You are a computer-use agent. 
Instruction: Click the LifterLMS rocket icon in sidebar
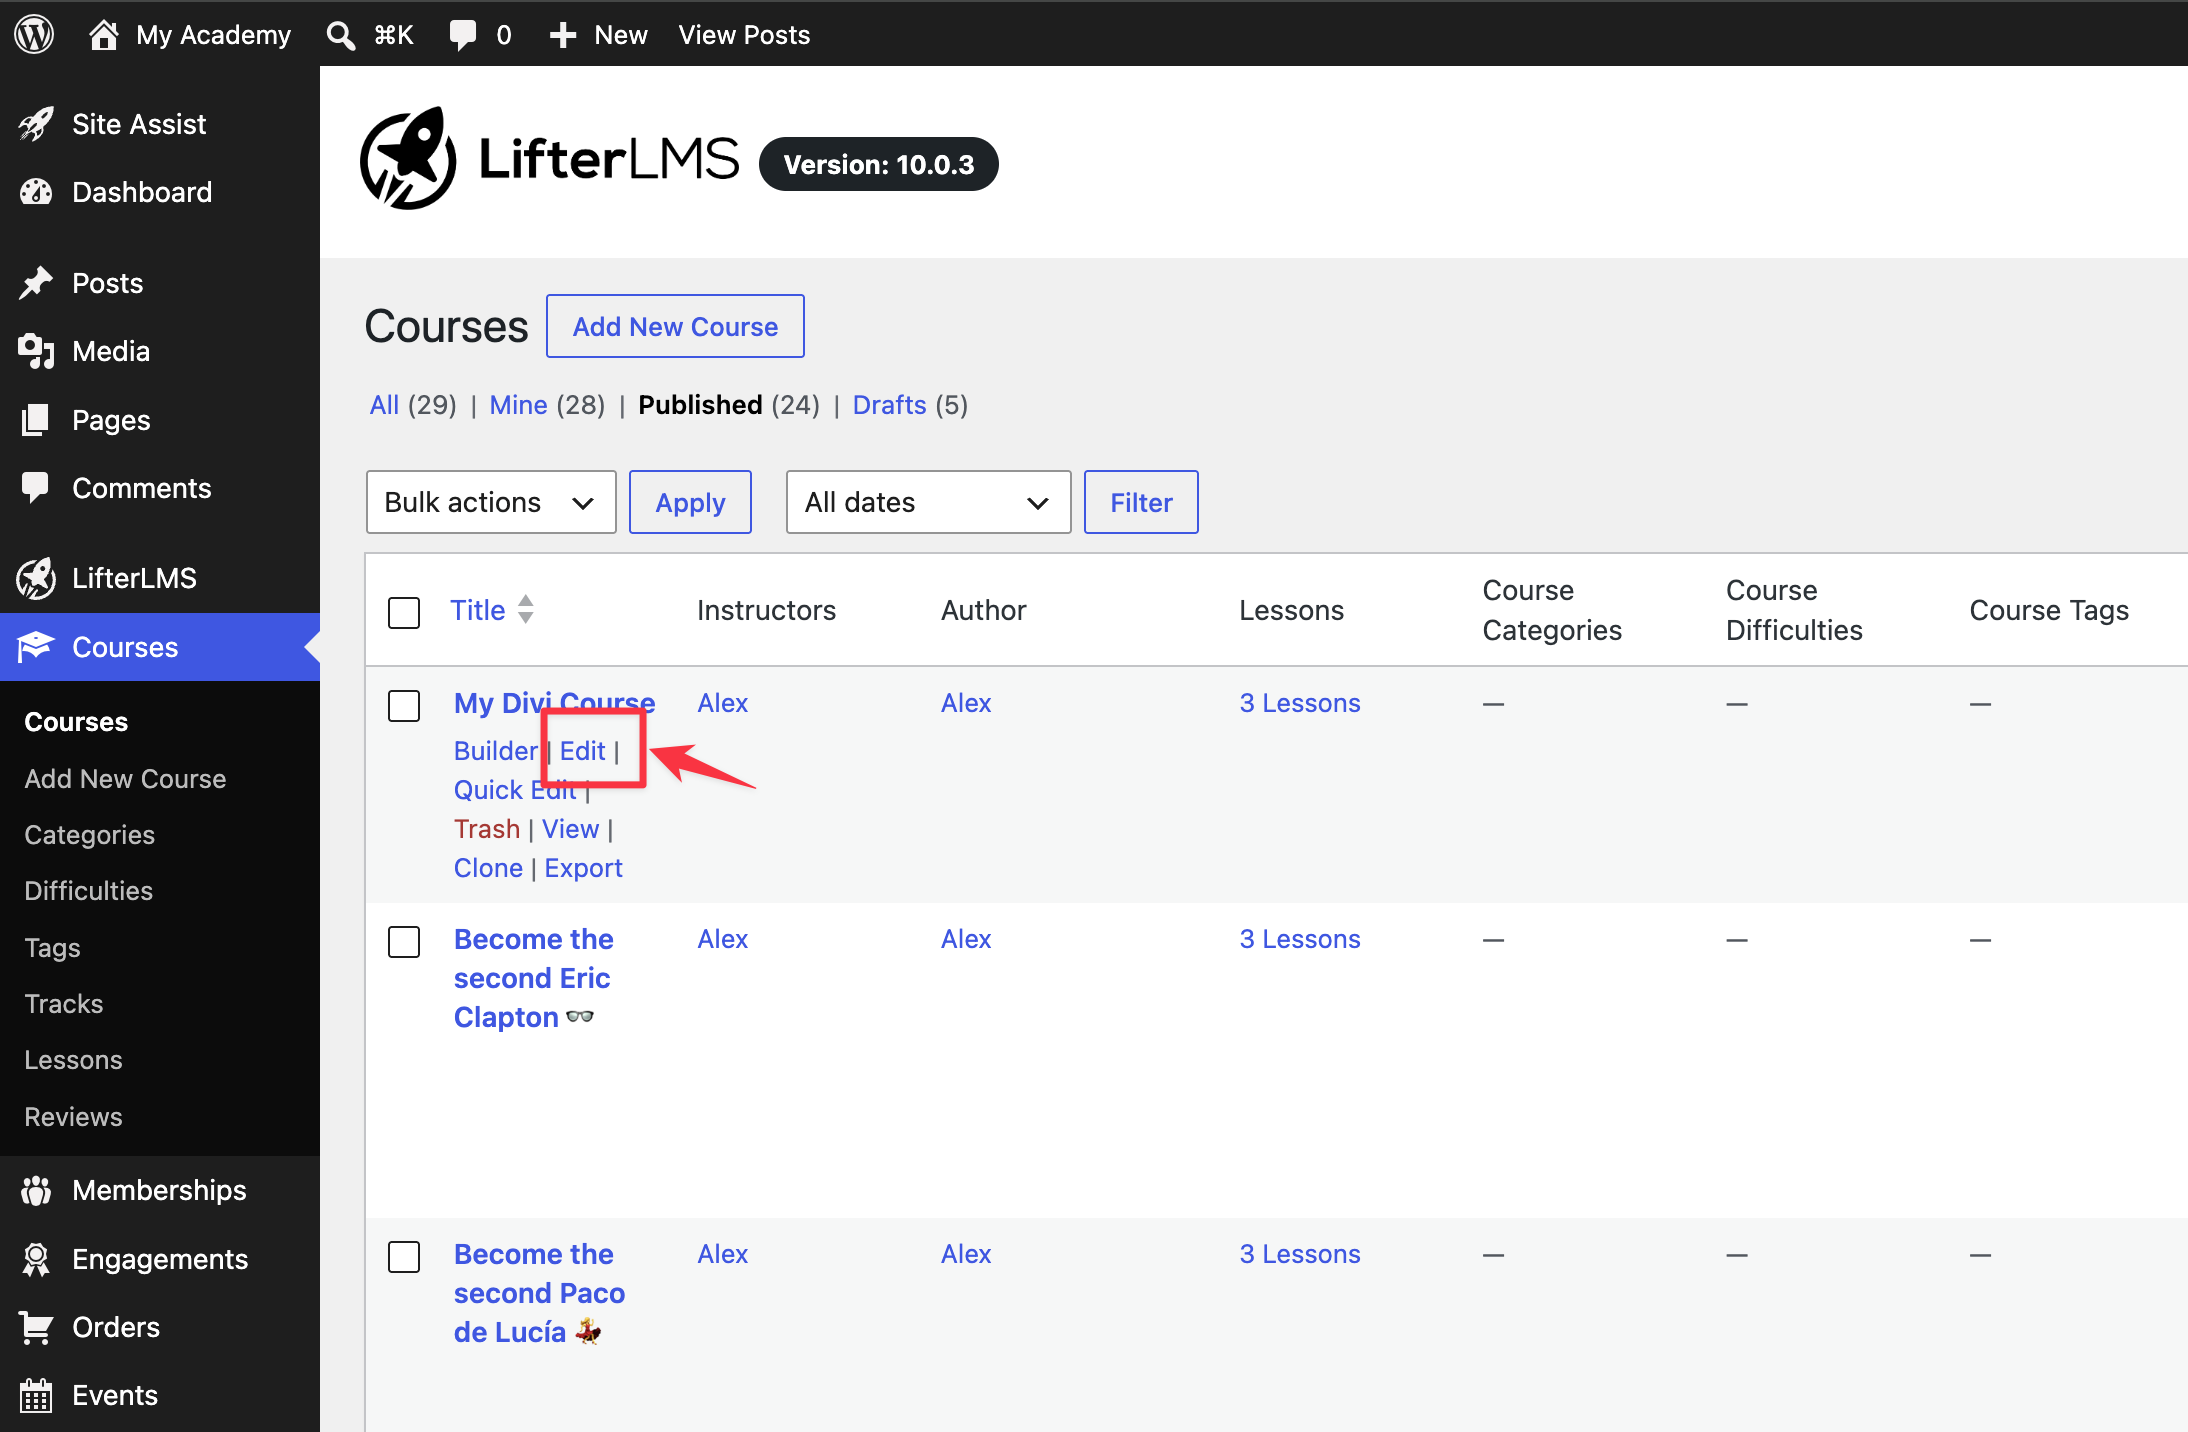pos(36,578)
